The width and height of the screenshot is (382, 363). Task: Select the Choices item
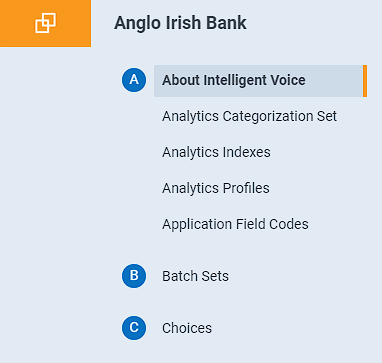[187, 328]
